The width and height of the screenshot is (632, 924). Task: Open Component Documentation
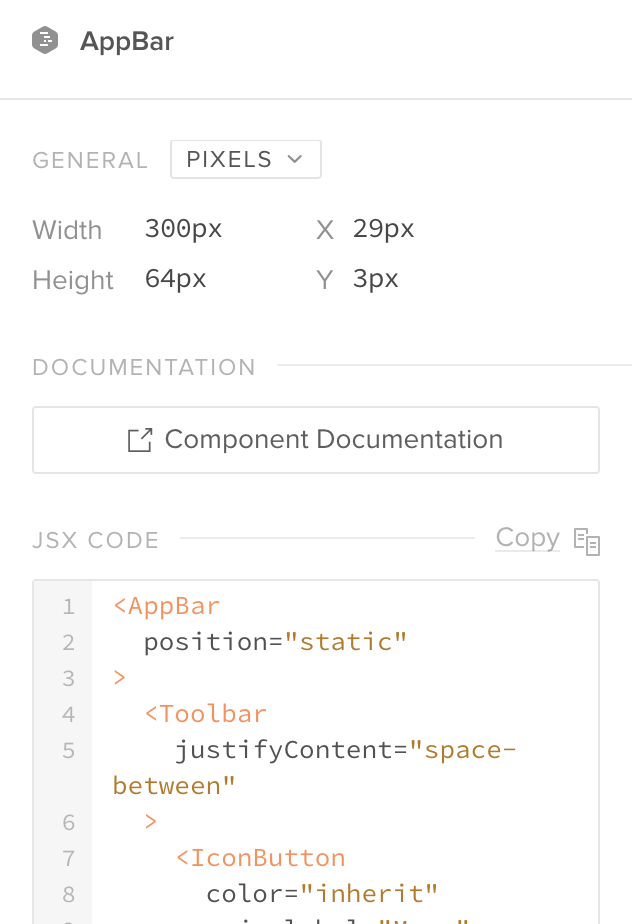click(x=316, y=440)
